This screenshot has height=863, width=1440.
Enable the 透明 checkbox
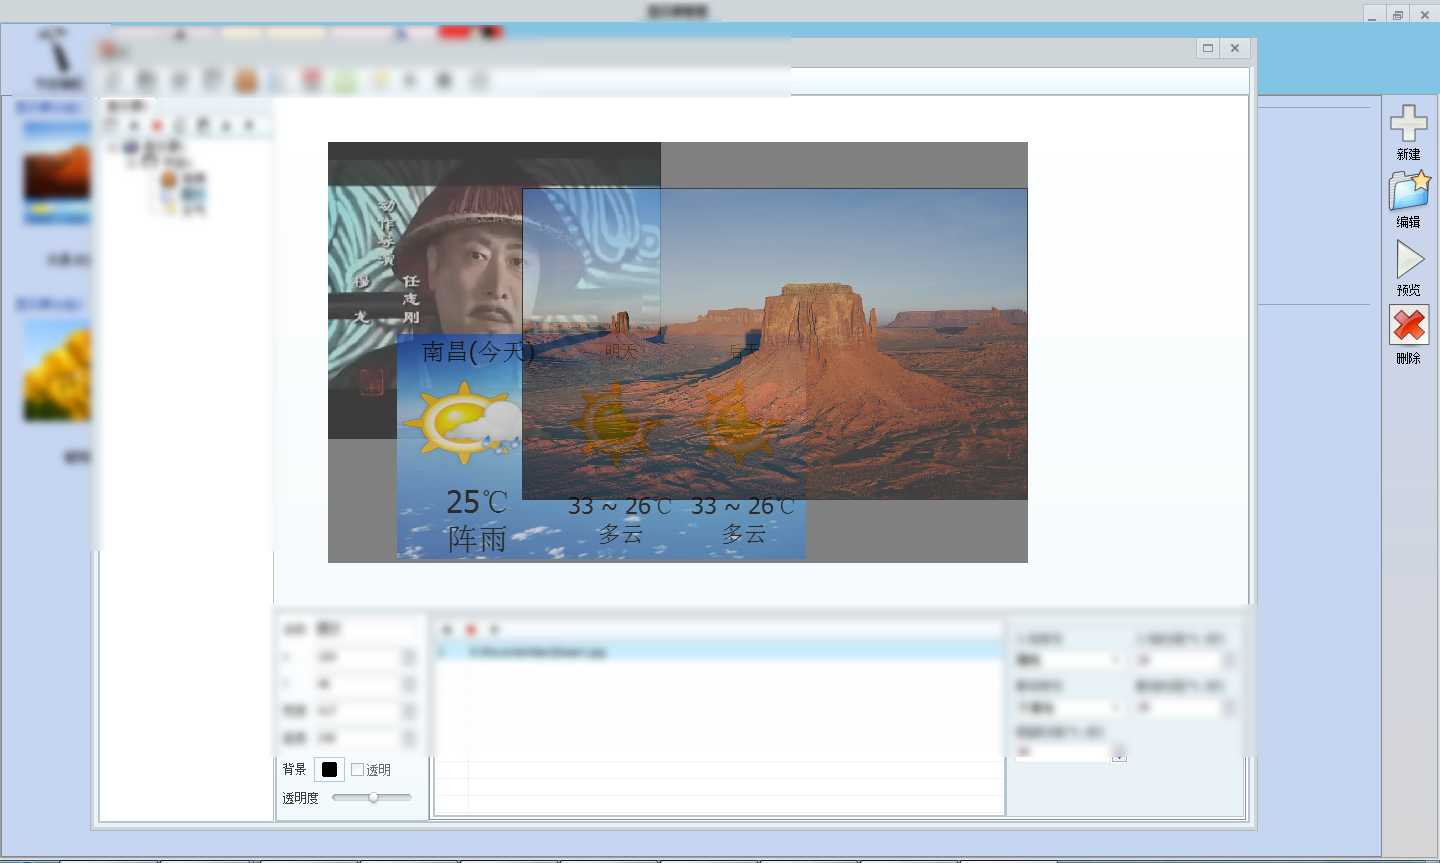357,770
